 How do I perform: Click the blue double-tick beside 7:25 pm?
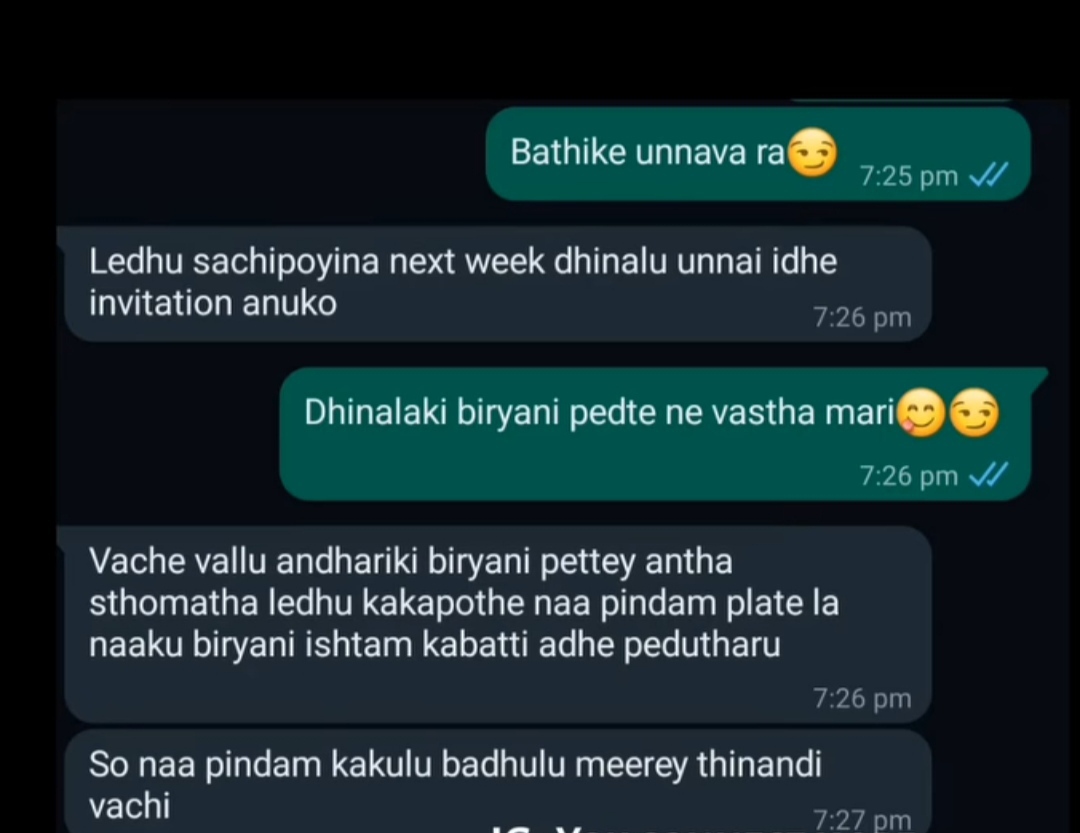[x=989, y=175]
